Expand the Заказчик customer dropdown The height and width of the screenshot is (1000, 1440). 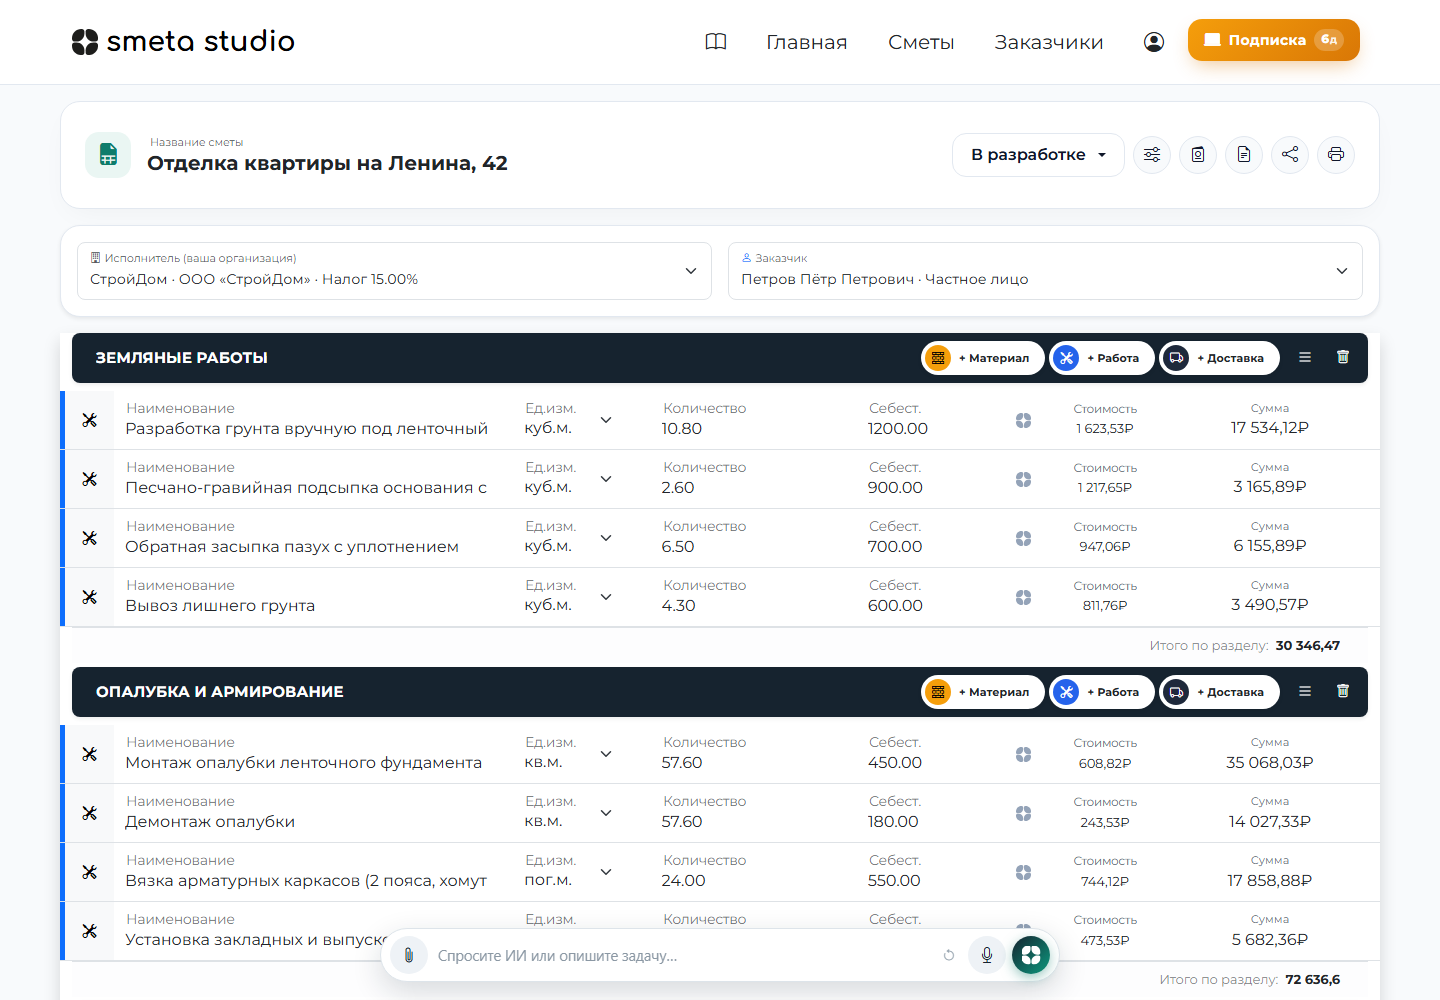pos(1045,271)
